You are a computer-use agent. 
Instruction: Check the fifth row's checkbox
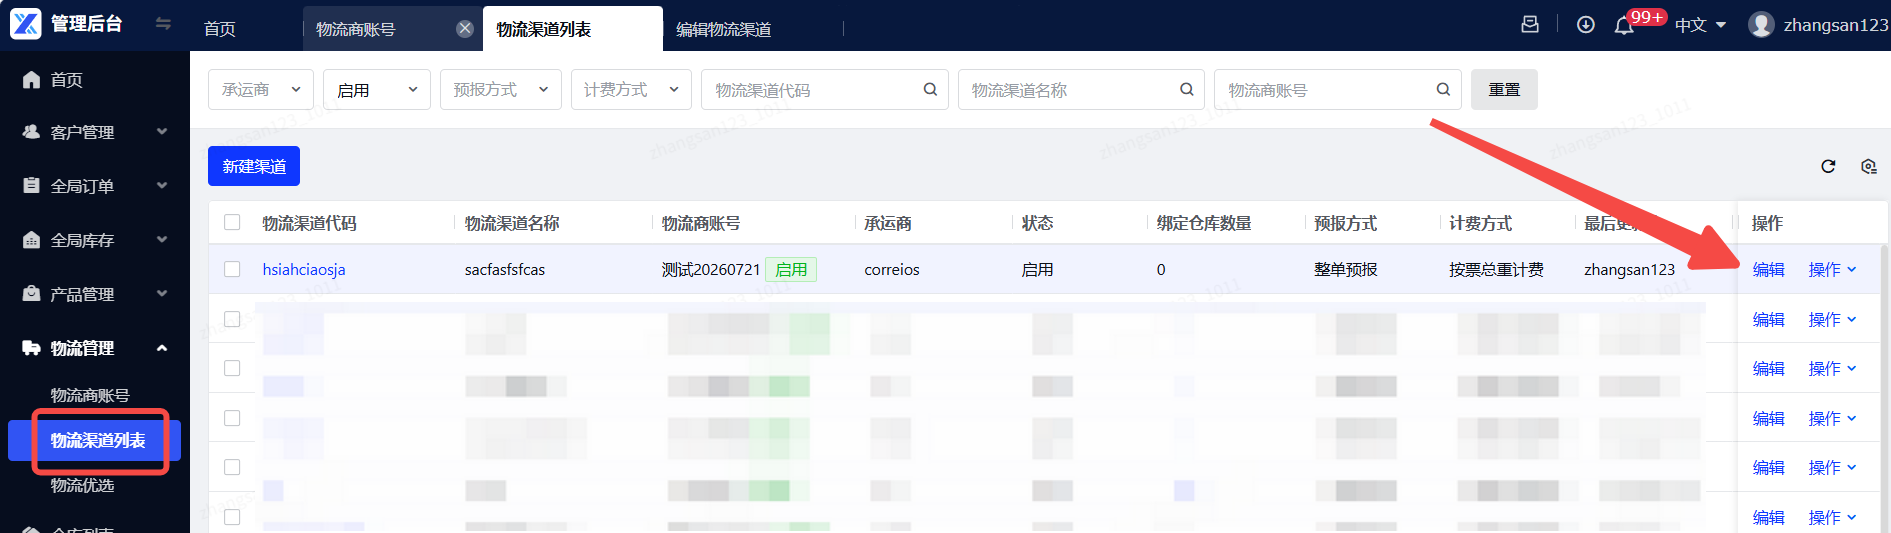coord(232,467)
